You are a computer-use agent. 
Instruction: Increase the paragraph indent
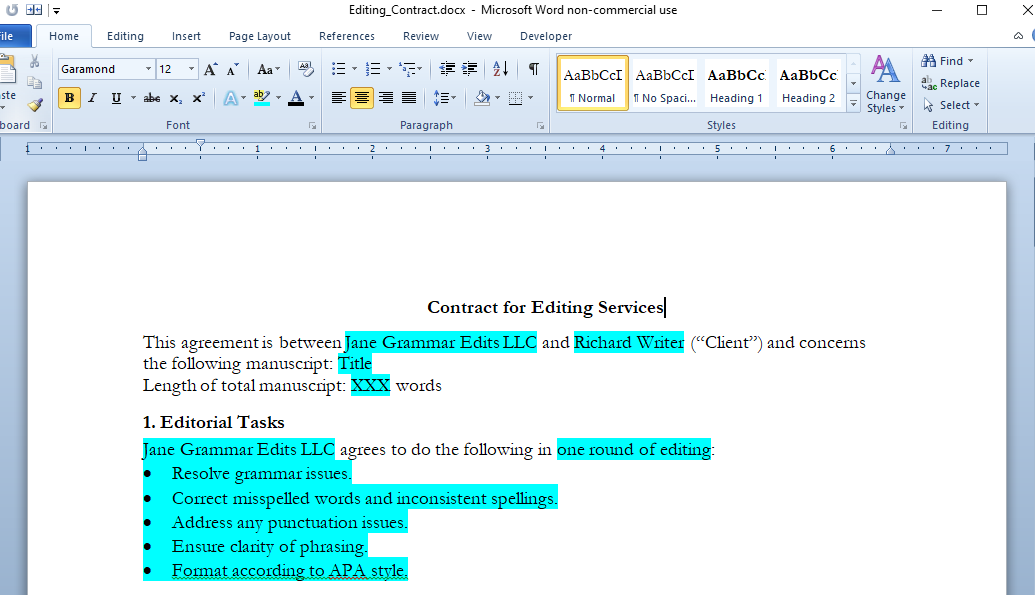[469, 69]
